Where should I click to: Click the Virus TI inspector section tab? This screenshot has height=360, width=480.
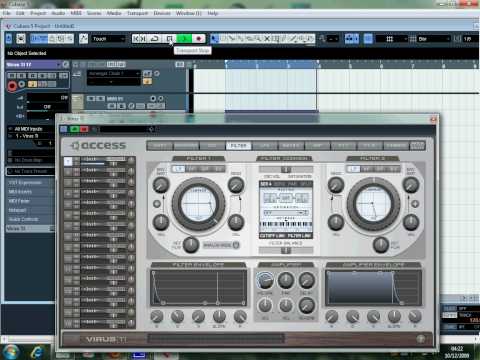pos(30,229)
